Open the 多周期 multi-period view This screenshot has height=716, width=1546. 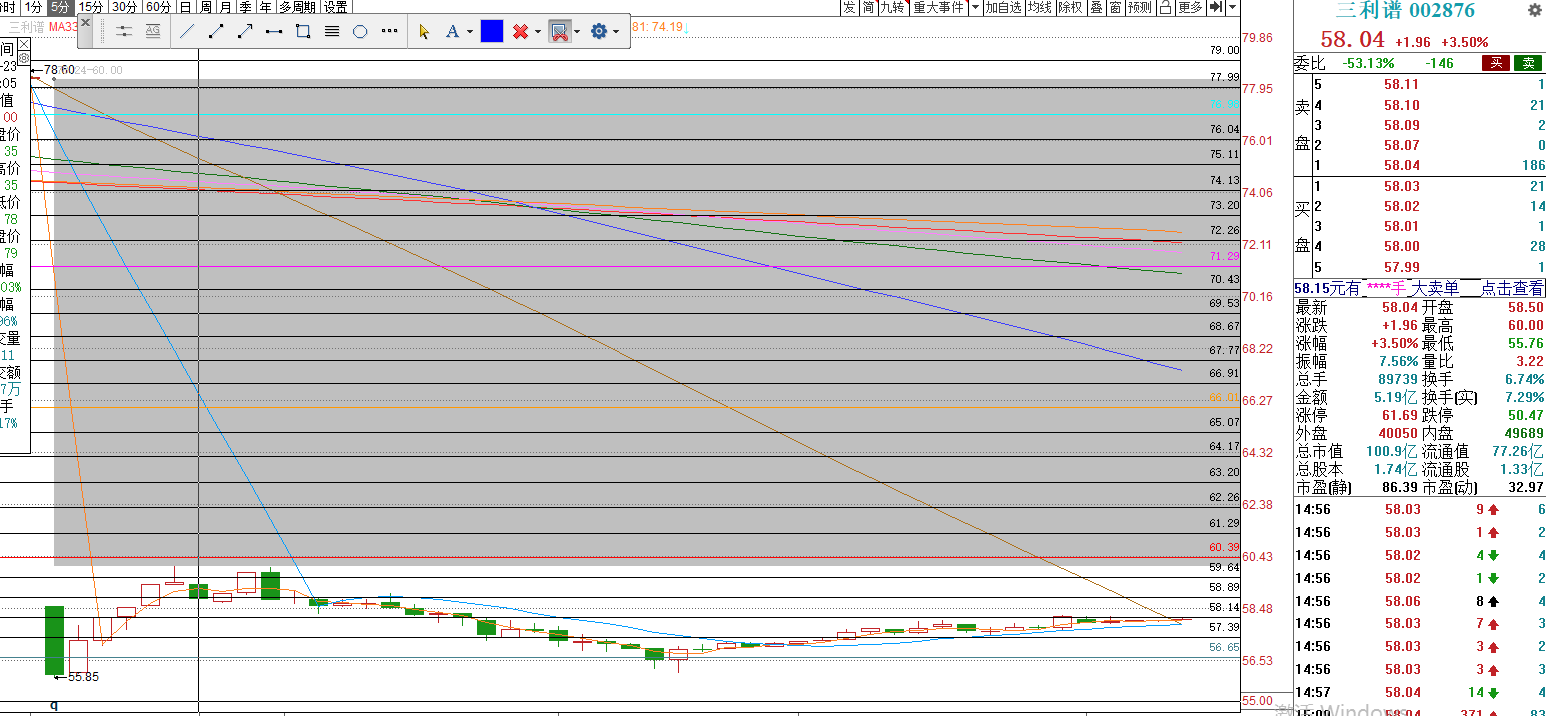(297, 7)
